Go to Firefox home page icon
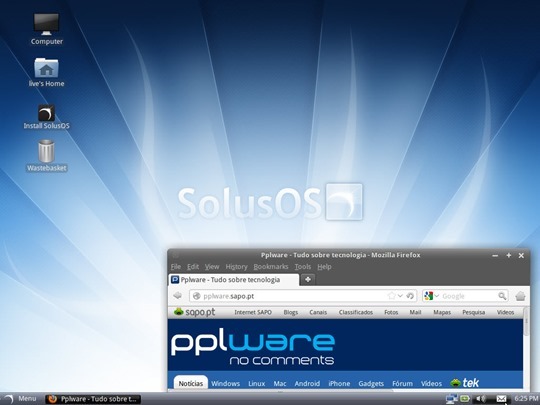This screenshot has width=540, height=405. coord(520,296)
